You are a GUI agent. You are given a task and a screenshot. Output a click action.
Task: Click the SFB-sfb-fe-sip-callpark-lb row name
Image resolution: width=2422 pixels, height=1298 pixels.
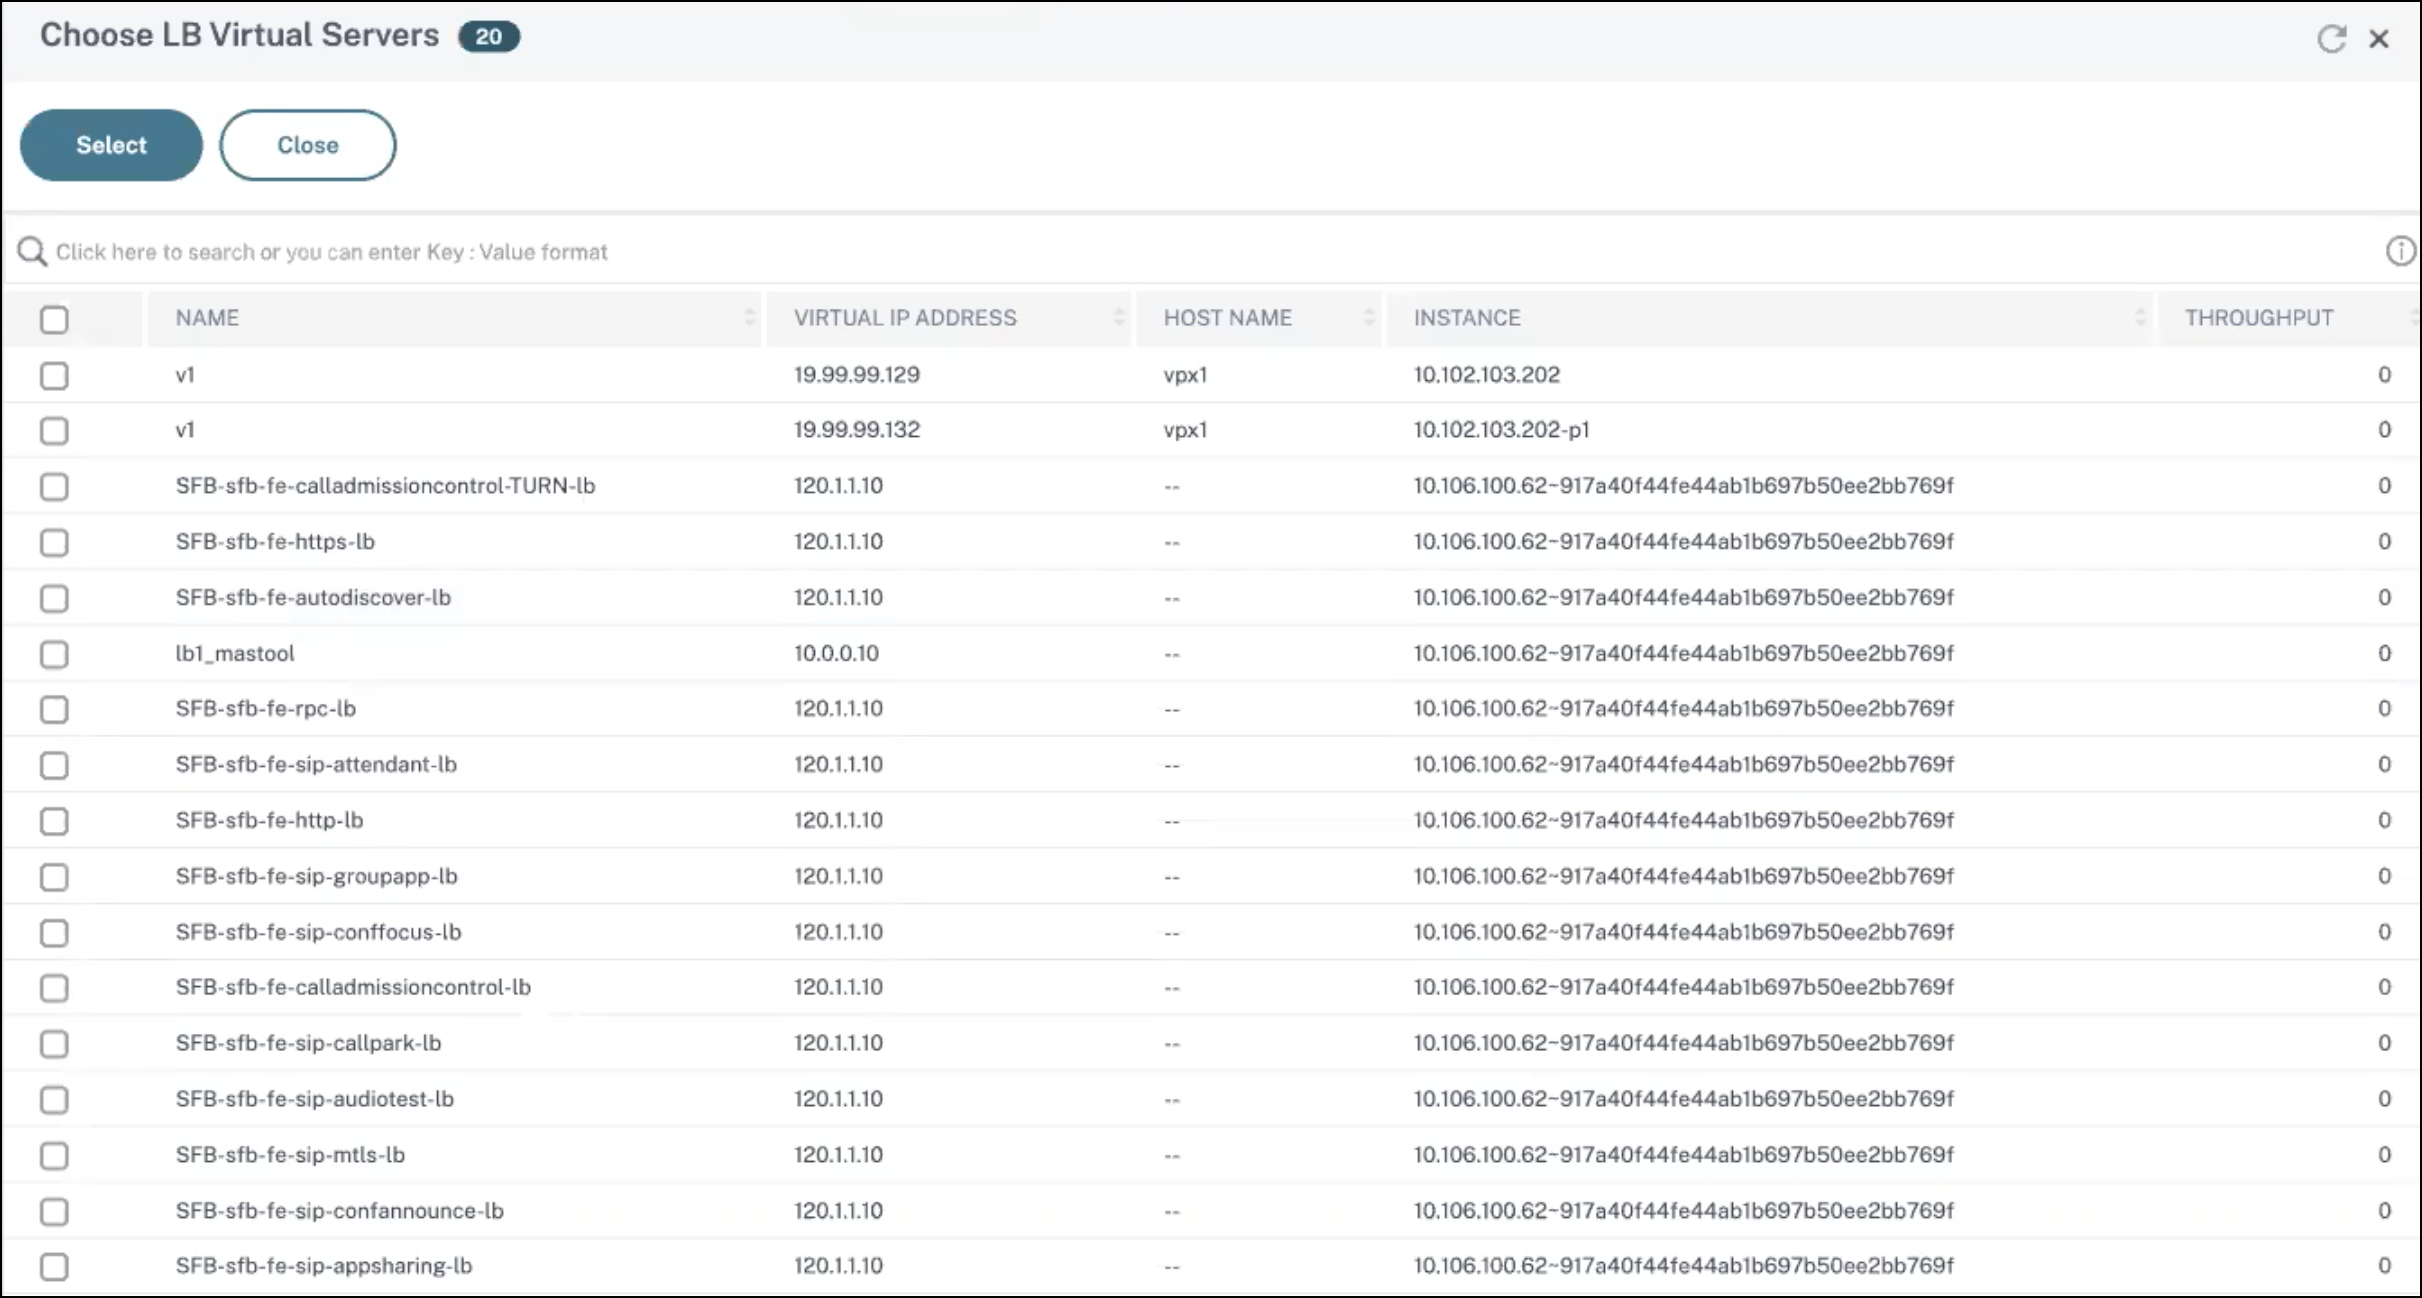[308, 1043]
